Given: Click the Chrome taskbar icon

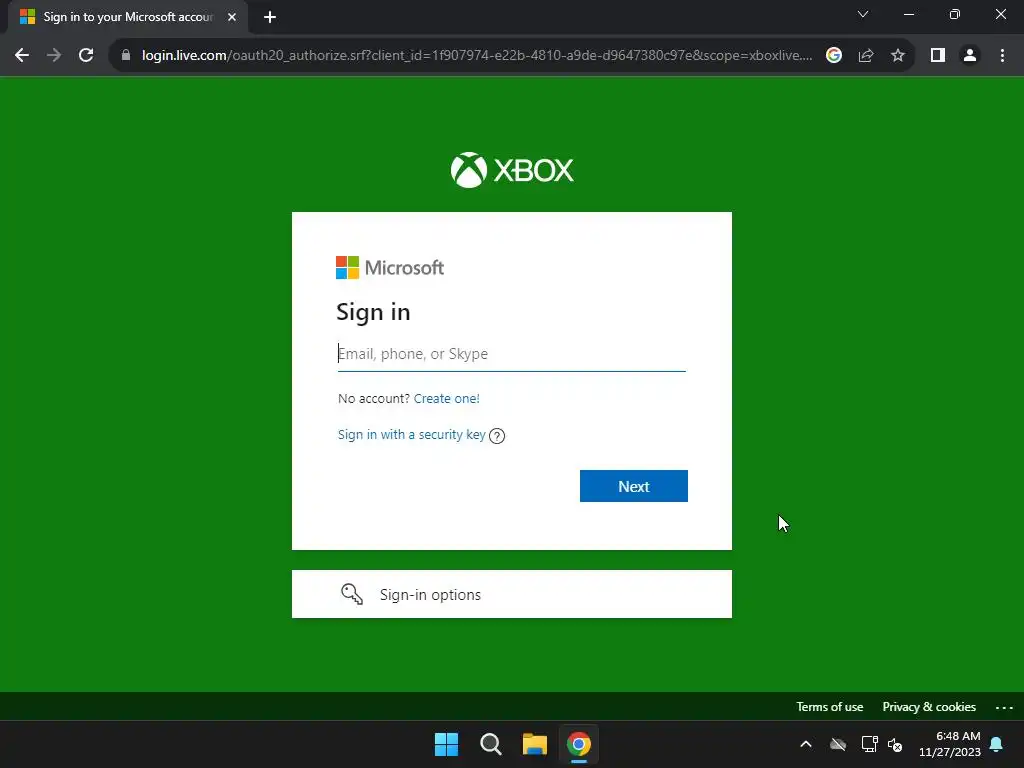Looking at the screenshot, I should pyautogui.click(x=579, y=744).
